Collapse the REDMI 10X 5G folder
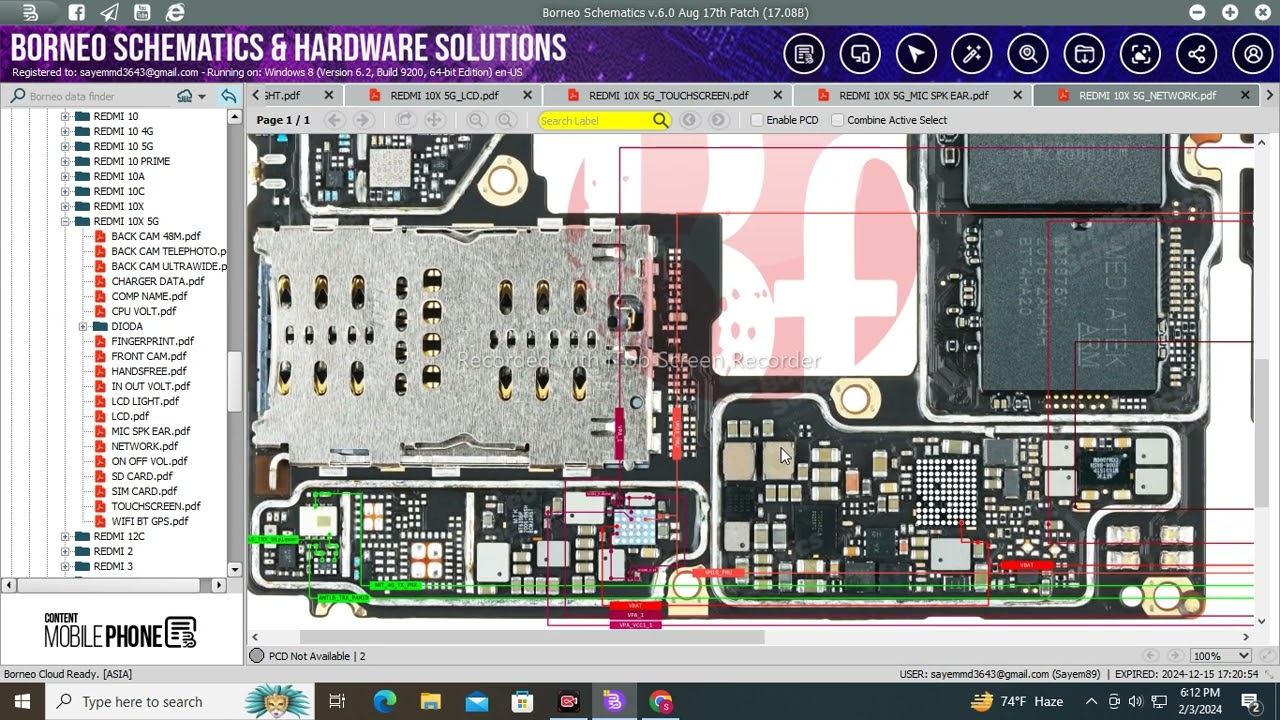This screenshot has width=1280, height=720. tap(65, 221)
